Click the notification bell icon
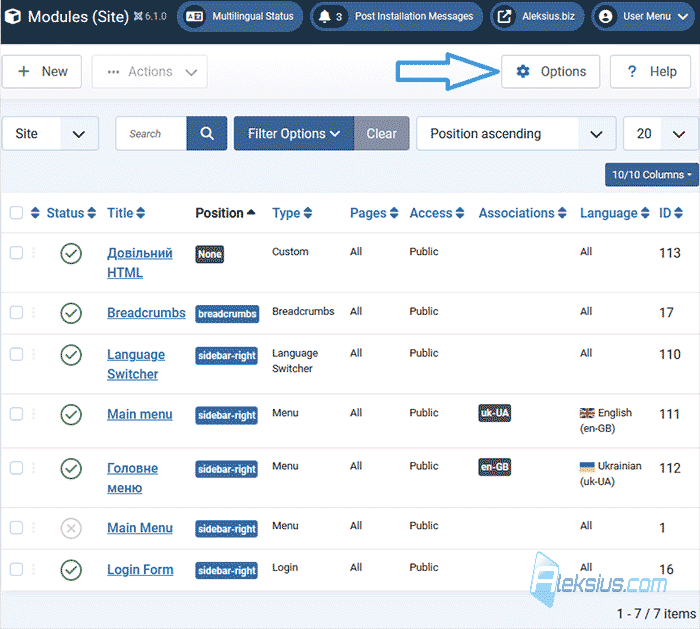Image resolution: width=700 pixels, height=629 pixels. [x=325, y=17]
